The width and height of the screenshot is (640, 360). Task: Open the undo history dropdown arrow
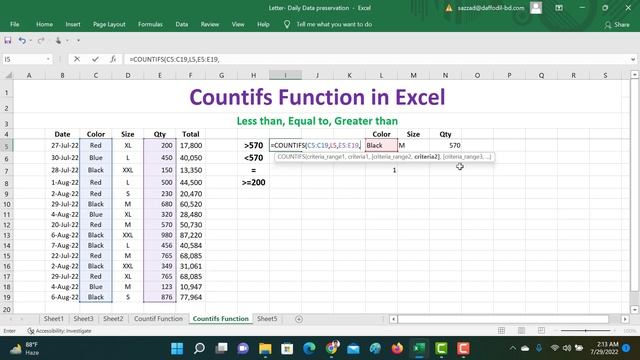pyautogui.click(x=30, y=40)
